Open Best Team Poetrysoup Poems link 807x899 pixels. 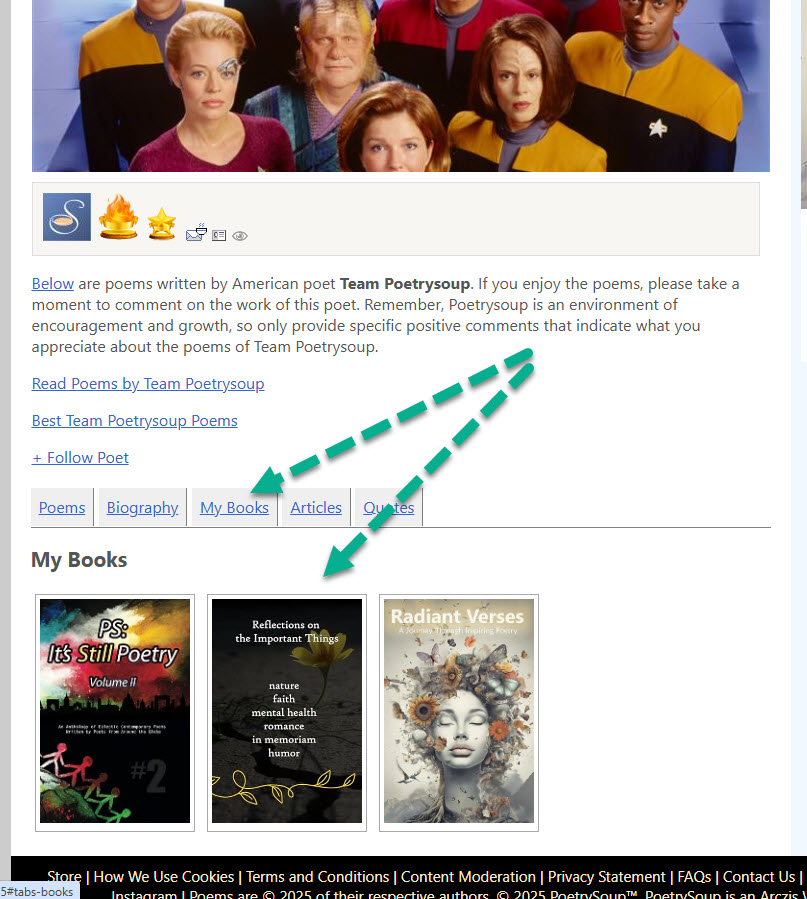[135, 420]
